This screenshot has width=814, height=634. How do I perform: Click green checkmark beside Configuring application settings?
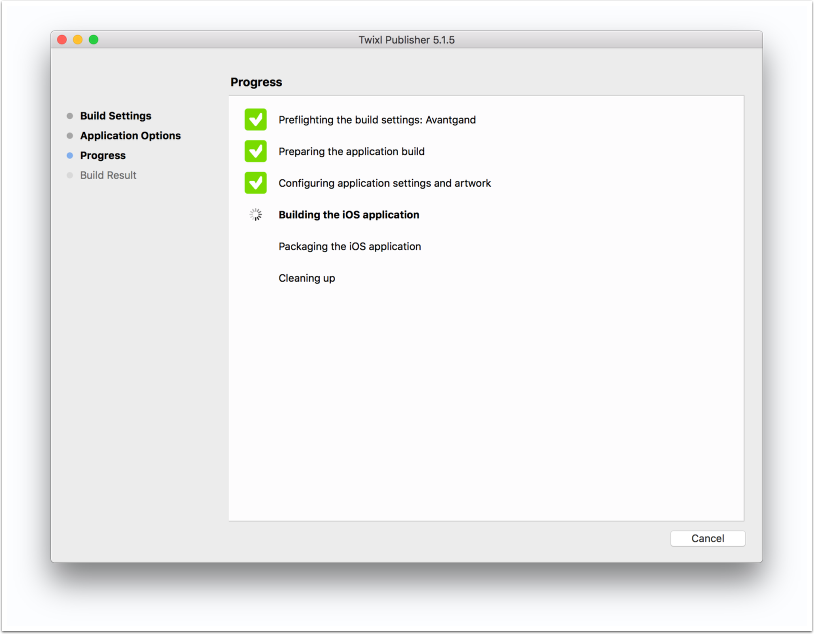pyautogui.click(x=255, y=183)
